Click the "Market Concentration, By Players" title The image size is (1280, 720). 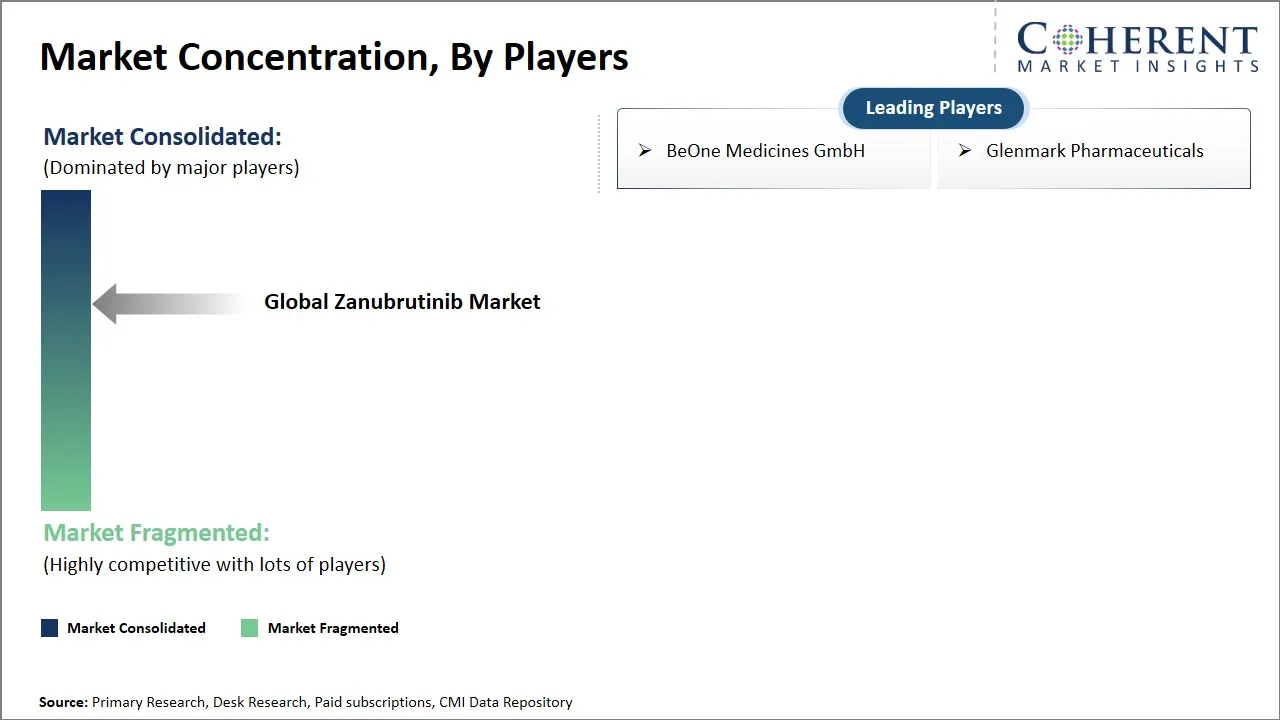coord(334,57)
